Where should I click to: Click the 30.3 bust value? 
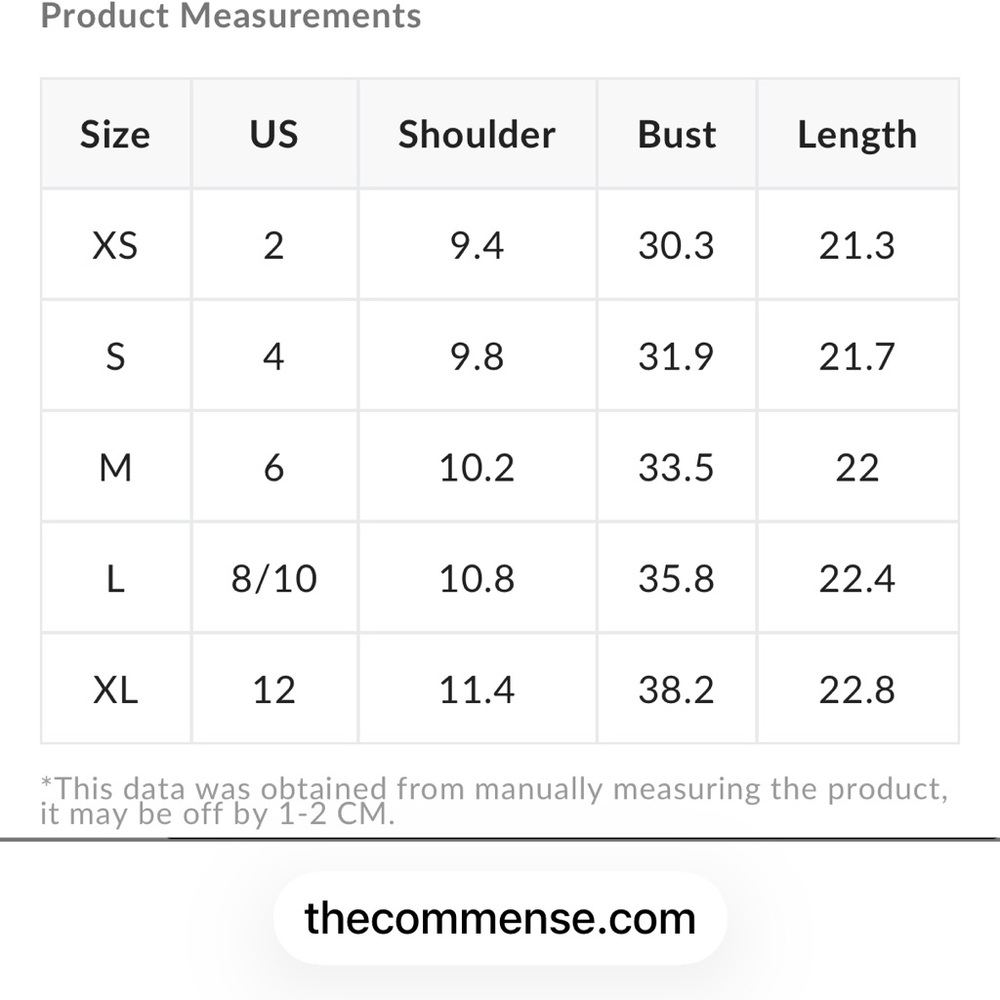pos(677,246)
